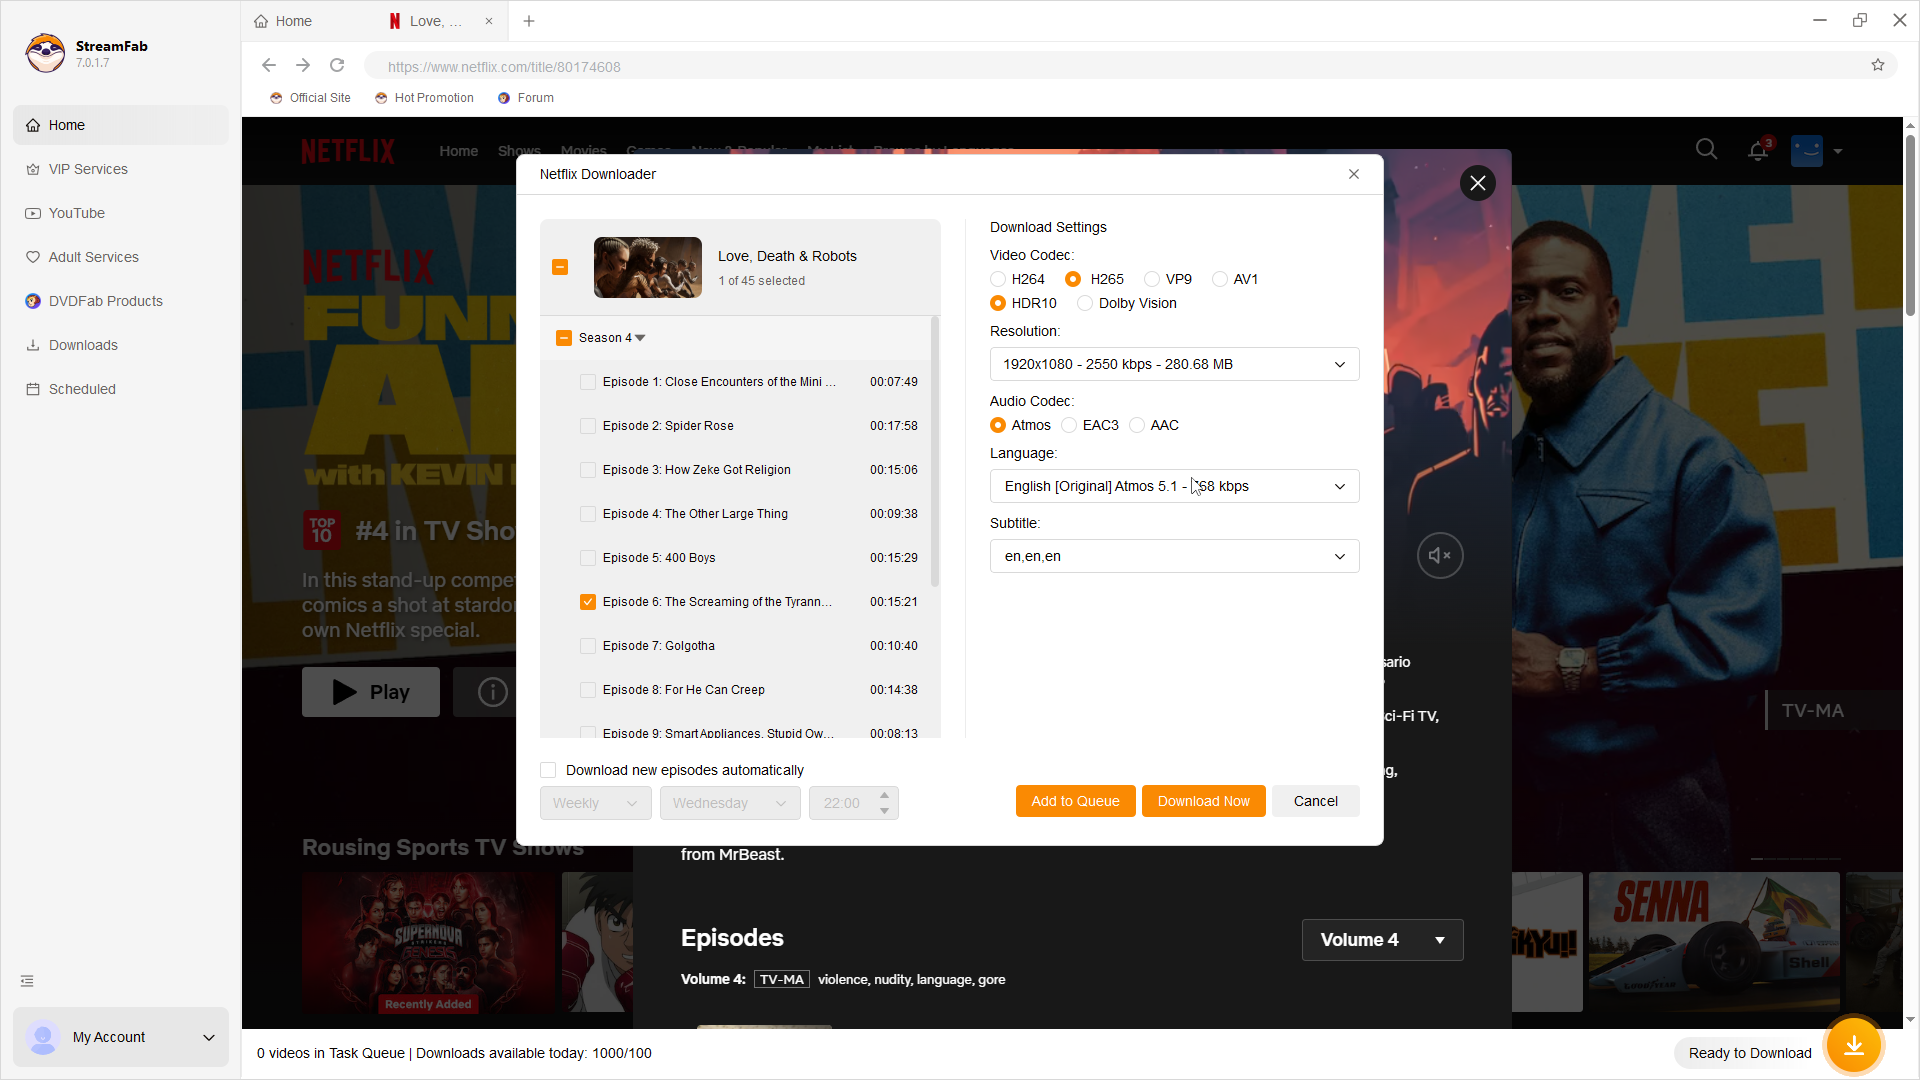This screenshot has width=1920, height=1080.
Task: Close the Netflix Downloader dialog
Action: (1354, 174)
